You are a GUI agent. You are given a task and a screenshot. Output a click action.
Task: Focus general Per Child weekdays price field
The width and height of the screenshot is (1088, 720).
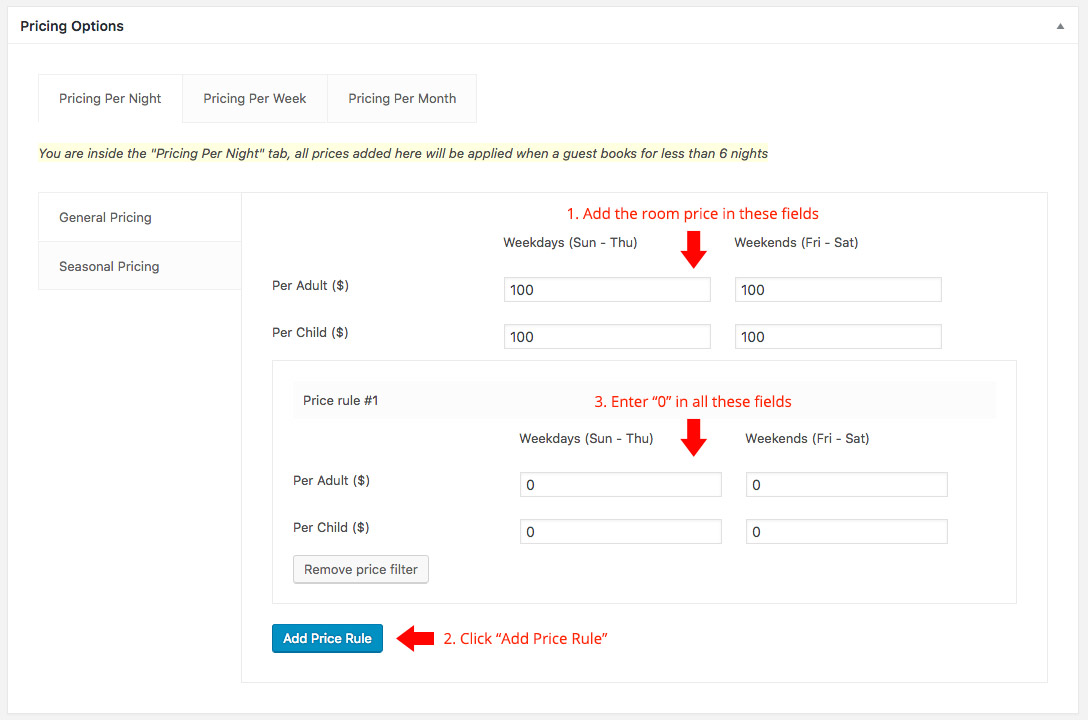607,337
